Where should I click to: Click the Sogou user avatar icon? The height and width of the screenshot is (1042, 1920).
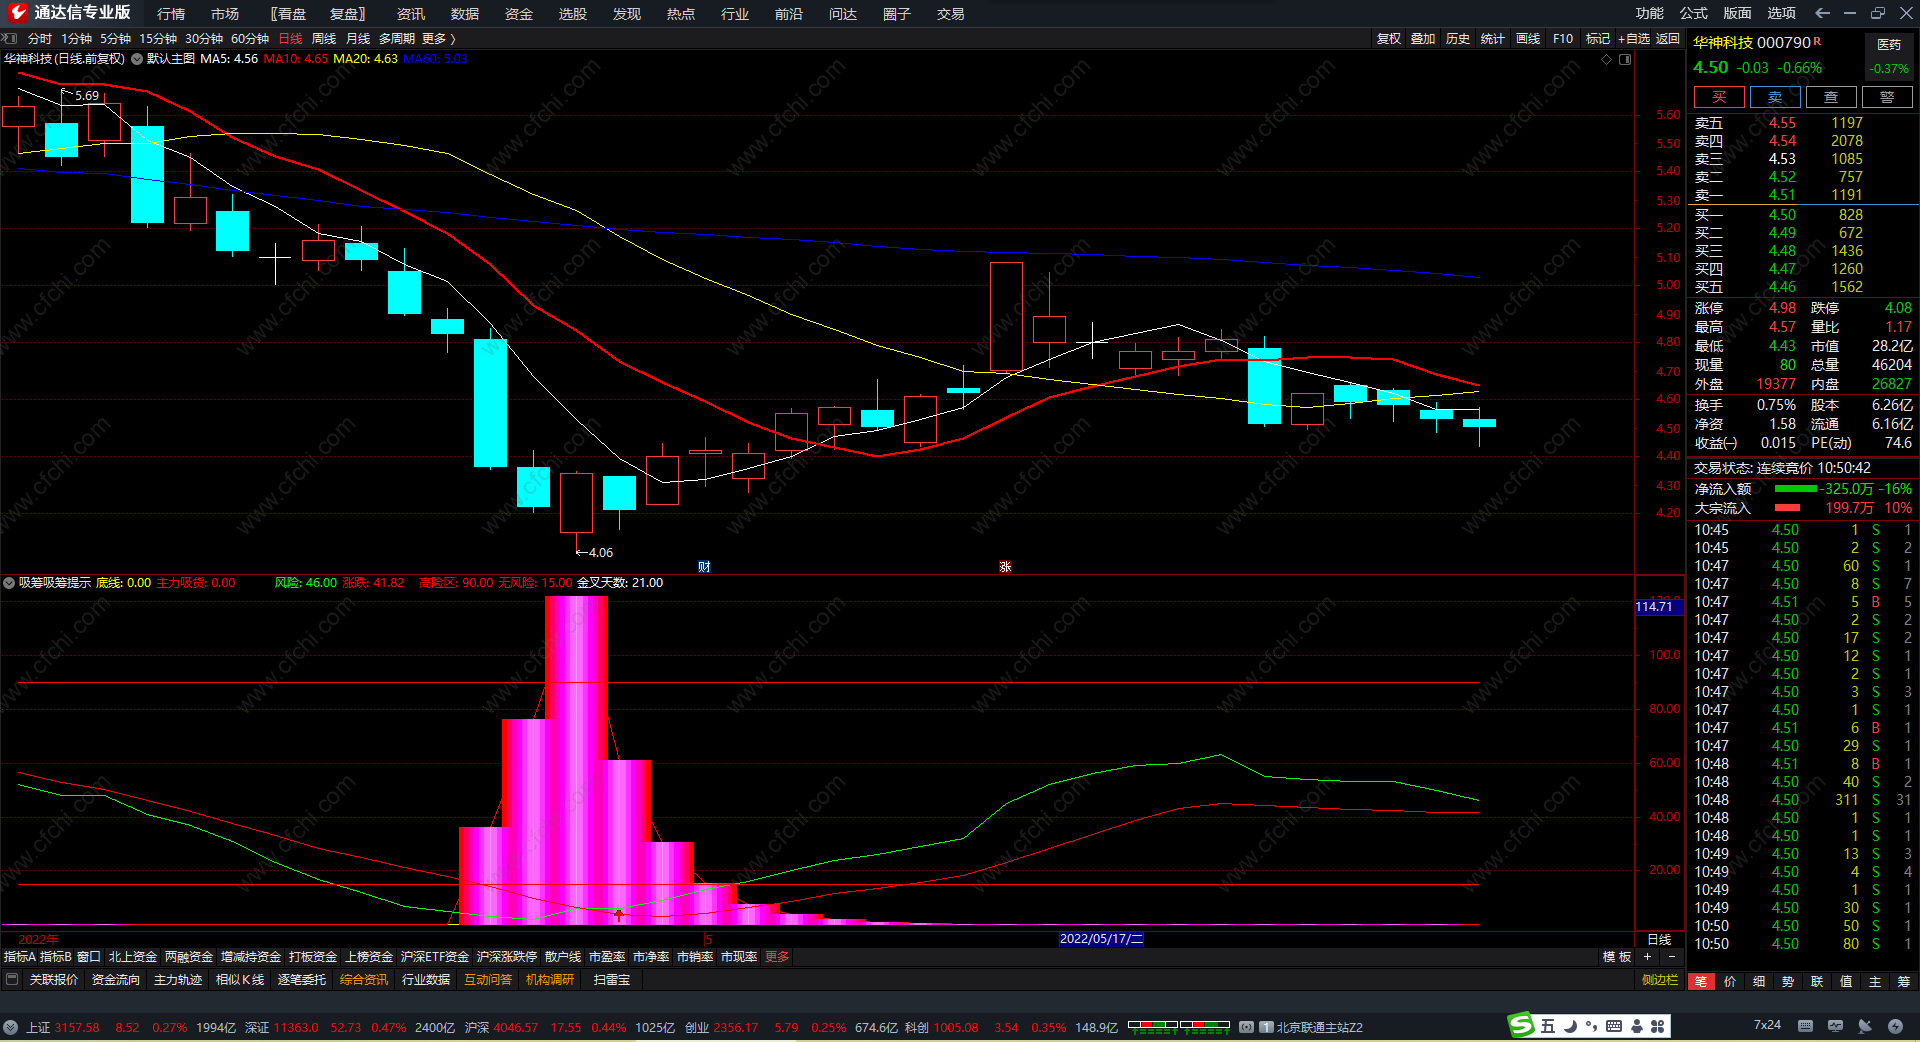1637,1026
